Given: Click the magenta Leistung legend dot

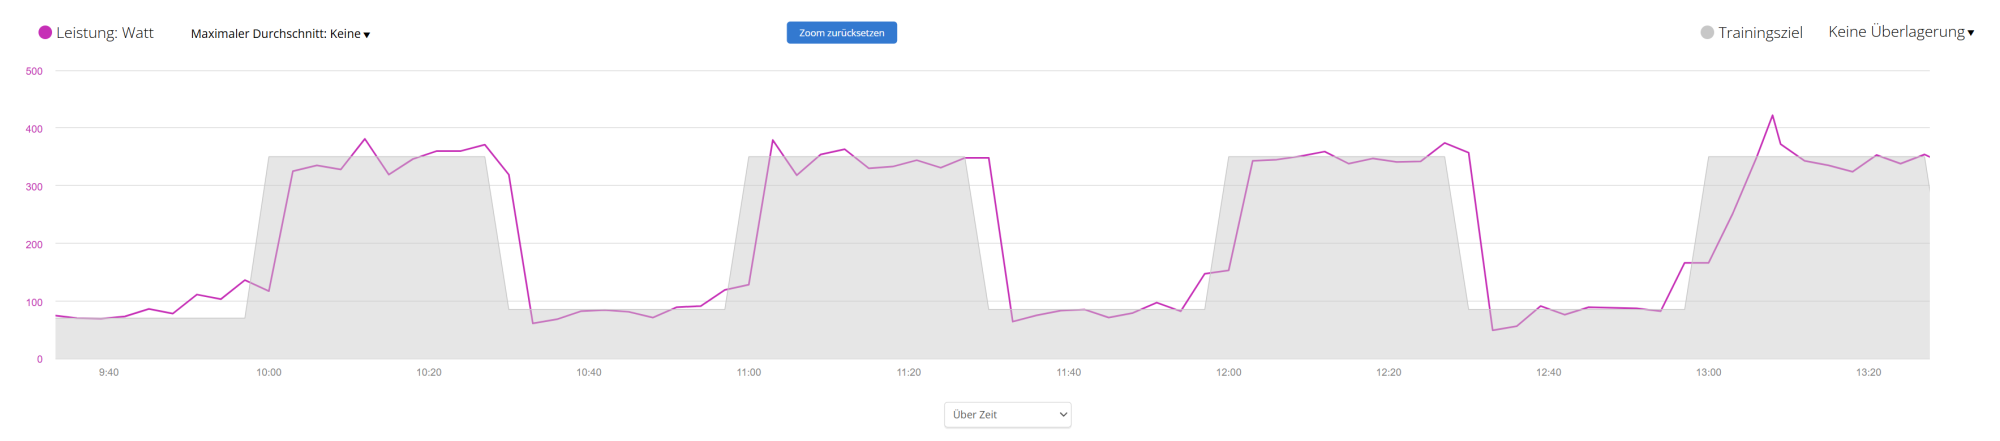Looking at the screenshot, I should pyautogui.click(x=45, y=33).
